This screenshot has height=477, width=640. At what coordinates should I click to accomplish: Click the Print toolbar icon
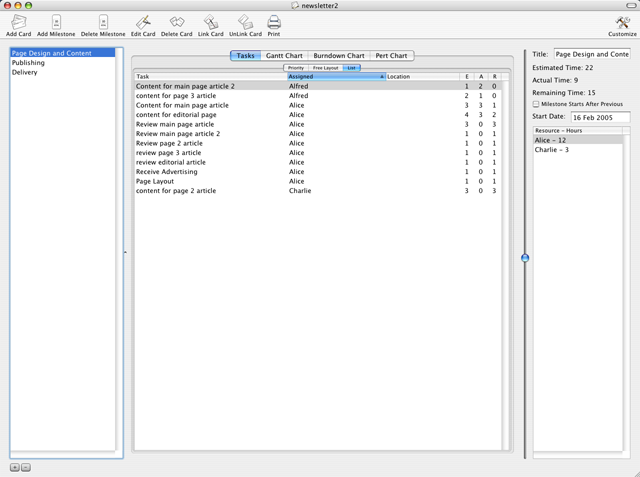273,22
